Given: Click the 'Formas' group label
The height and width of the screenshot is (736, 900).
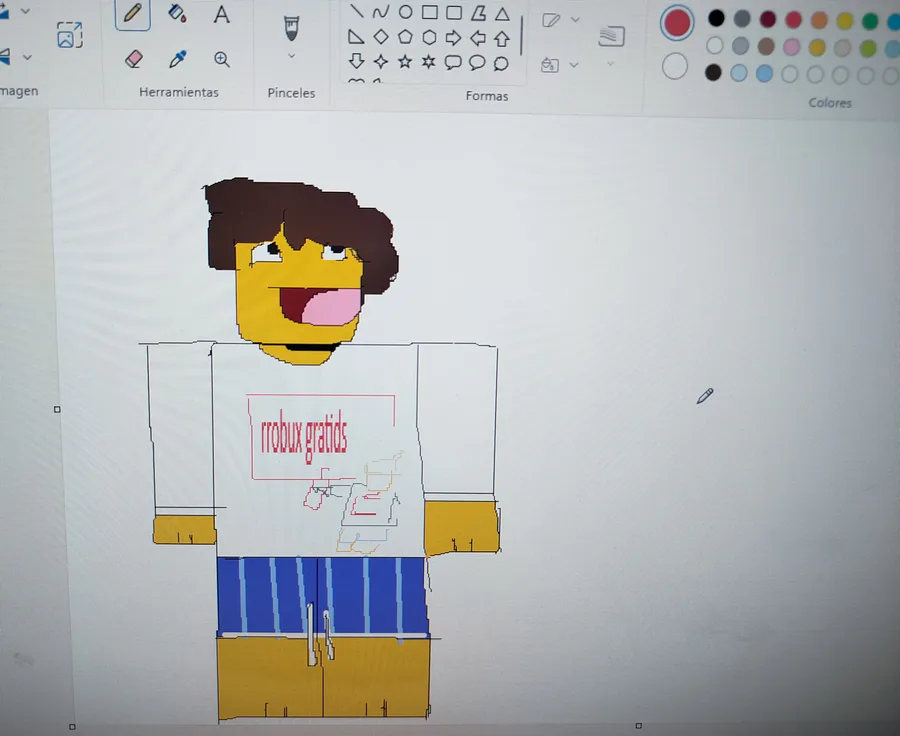Looking at the screenshot, I should 487,96.
